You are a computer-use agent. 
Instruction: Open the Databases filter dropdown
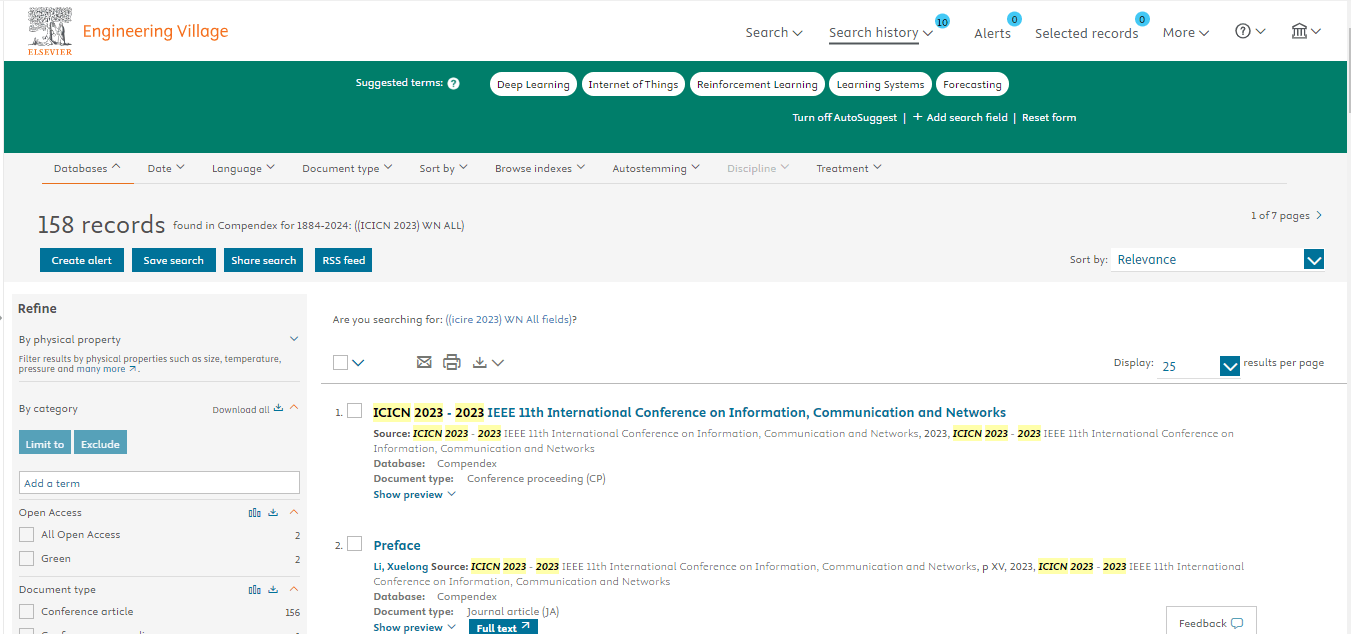[x=87, y=168]
